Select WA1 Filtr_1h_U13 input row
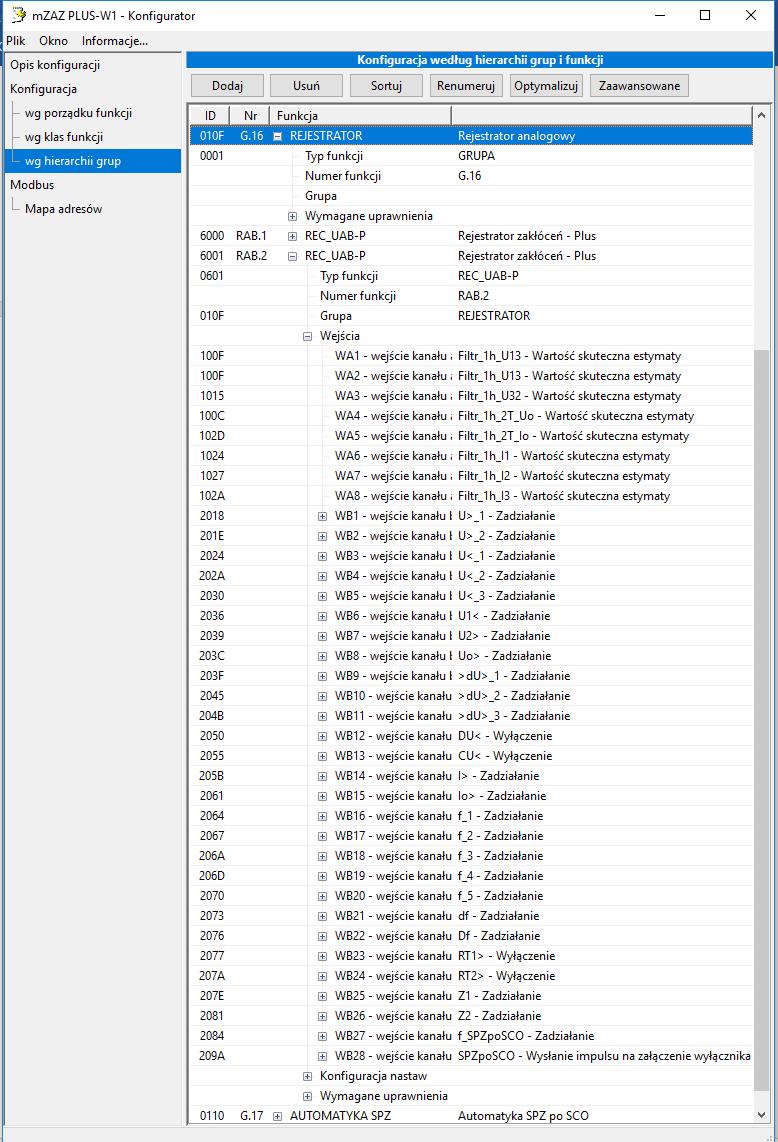Screen dimensions: 778x1142 coord(471,356)
